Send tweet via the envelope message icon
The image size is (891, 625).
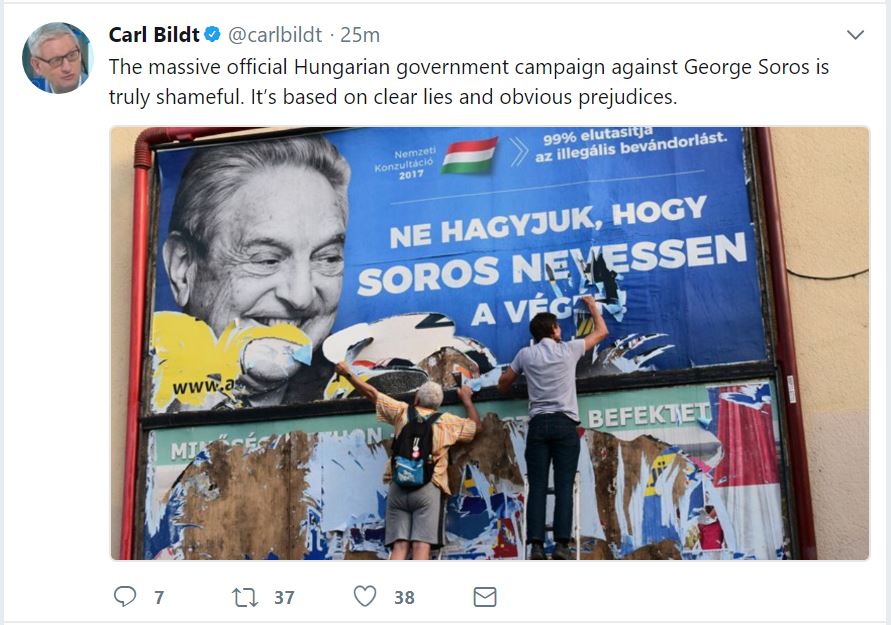click(x=485, y=597)
